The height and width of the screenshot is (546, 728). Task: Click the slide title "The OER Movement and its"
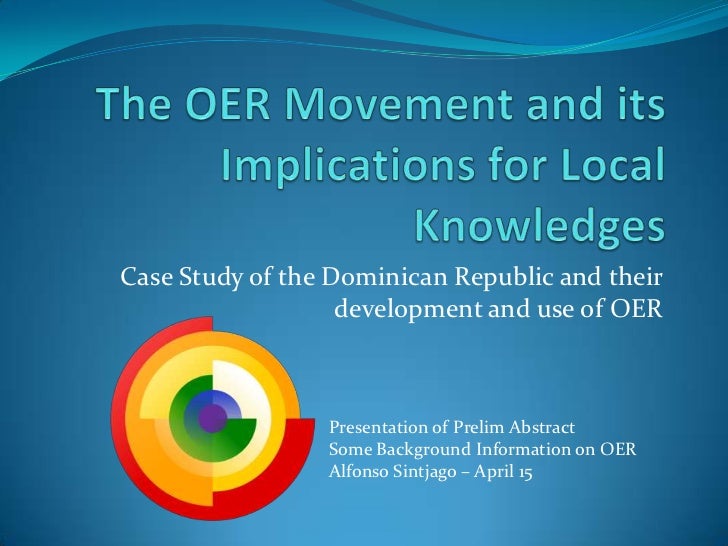tap(381, 104)
